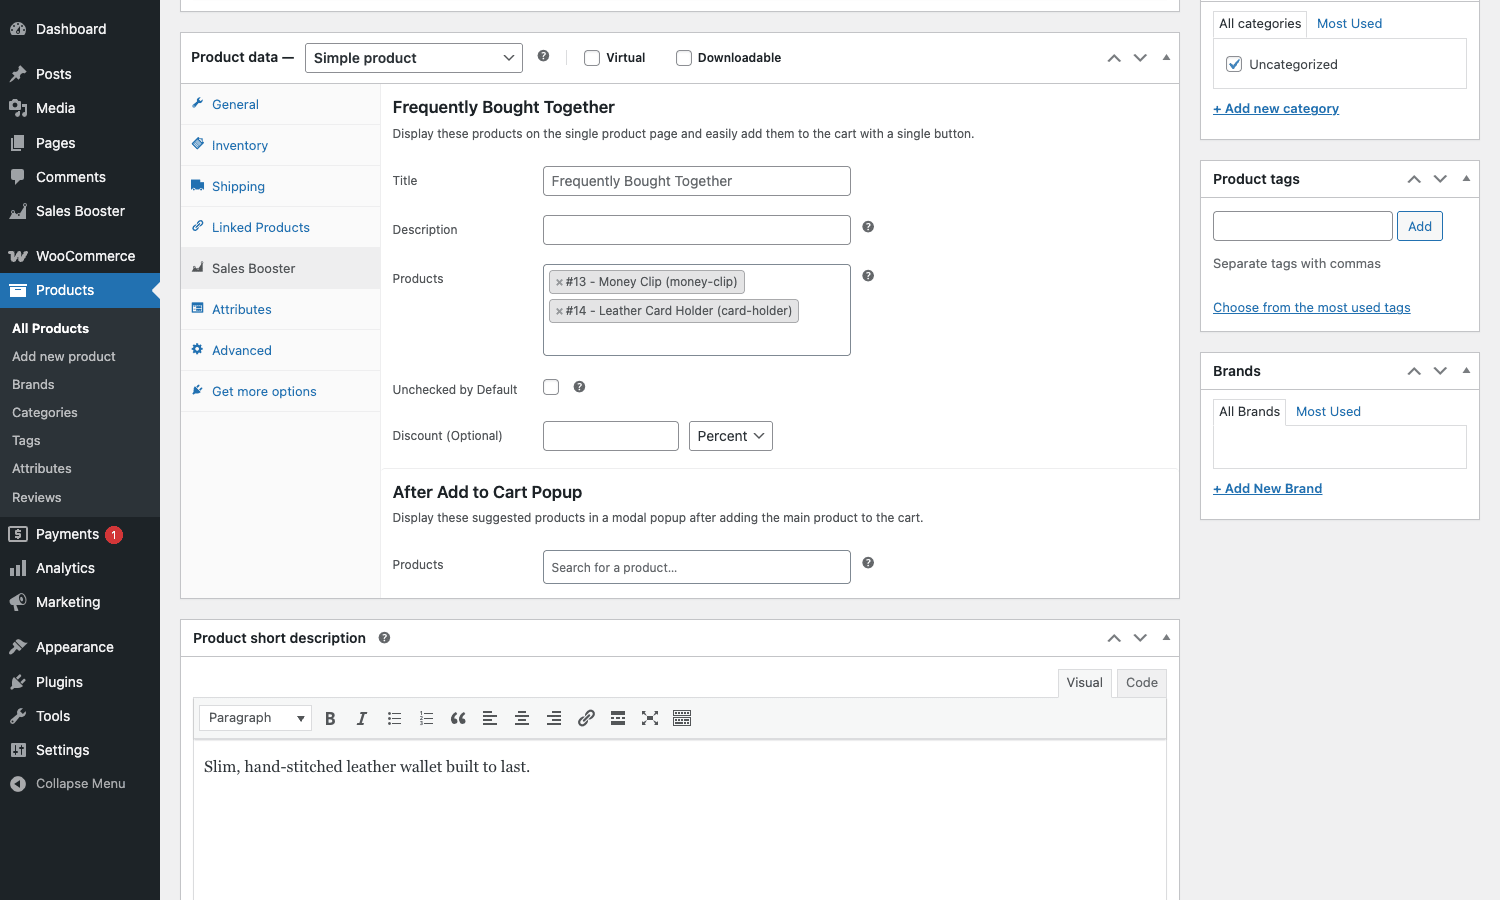1500x900 pixels.
Task: Remove #14 Leather Card Holder from products
Action: 559,312
